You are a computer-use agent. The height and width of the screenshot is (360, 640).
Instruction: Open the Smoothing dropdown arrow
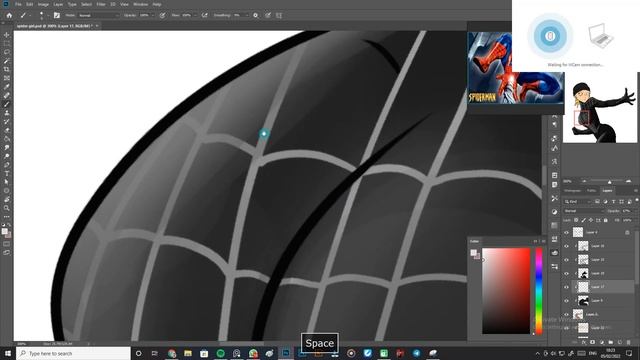[x=246, y=15]
